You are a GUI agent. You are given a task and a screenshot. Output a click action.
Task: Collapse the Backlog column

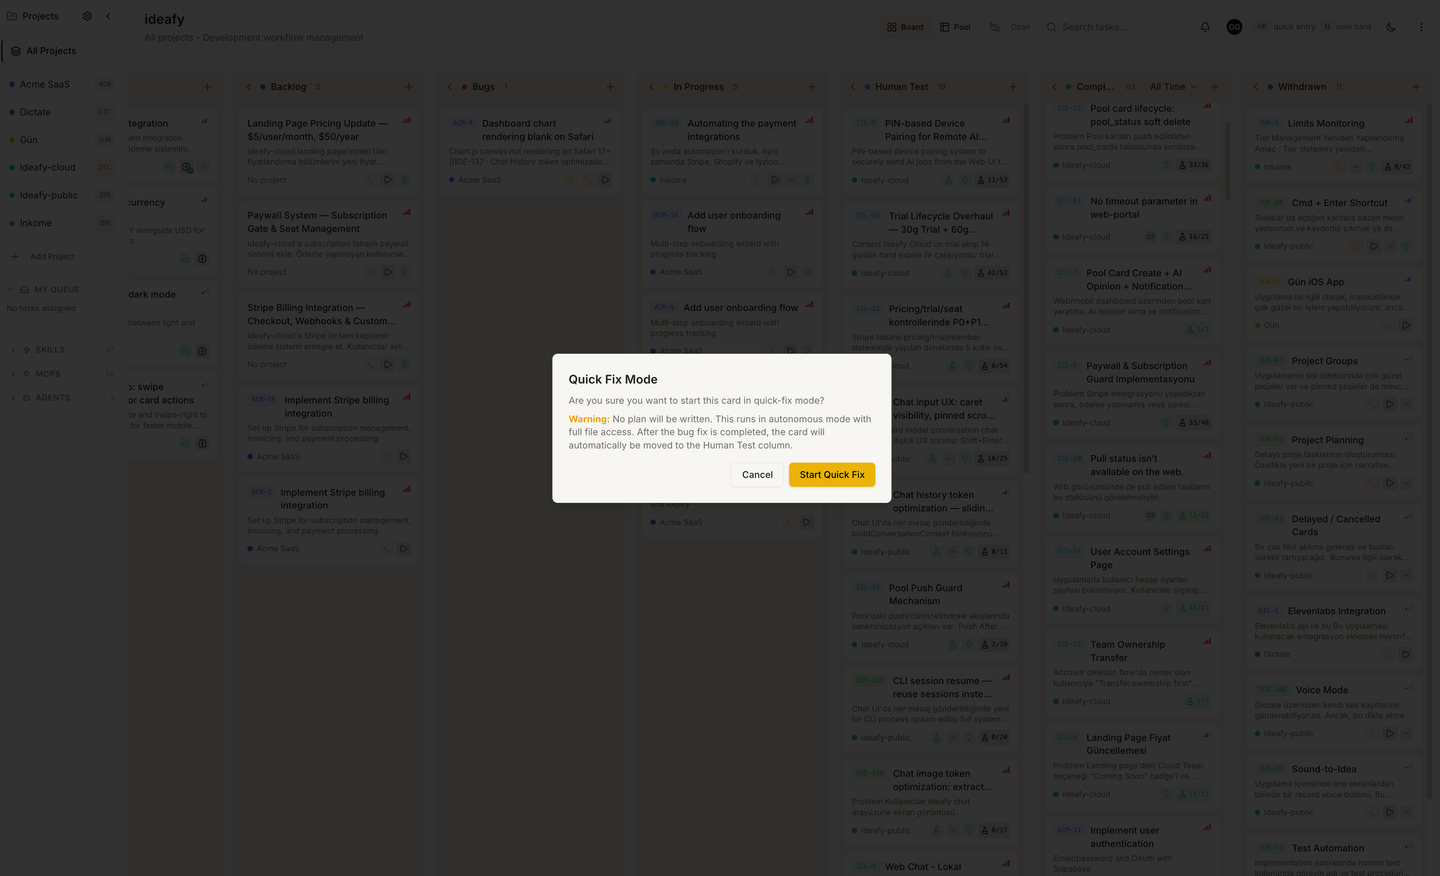(x=249, y=87)
